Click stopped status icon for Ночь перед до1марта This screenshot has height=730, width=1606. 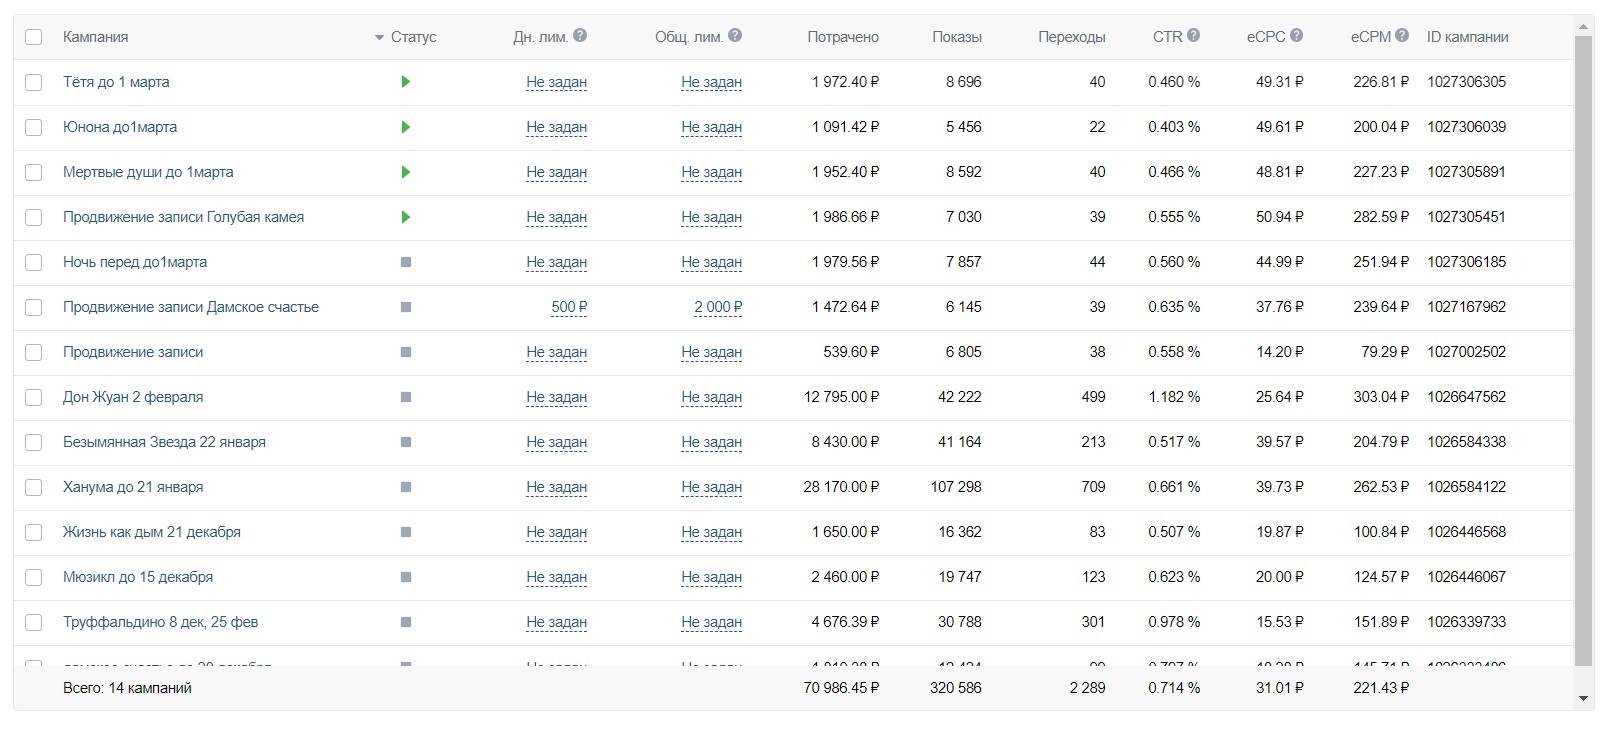coord(406,262)
